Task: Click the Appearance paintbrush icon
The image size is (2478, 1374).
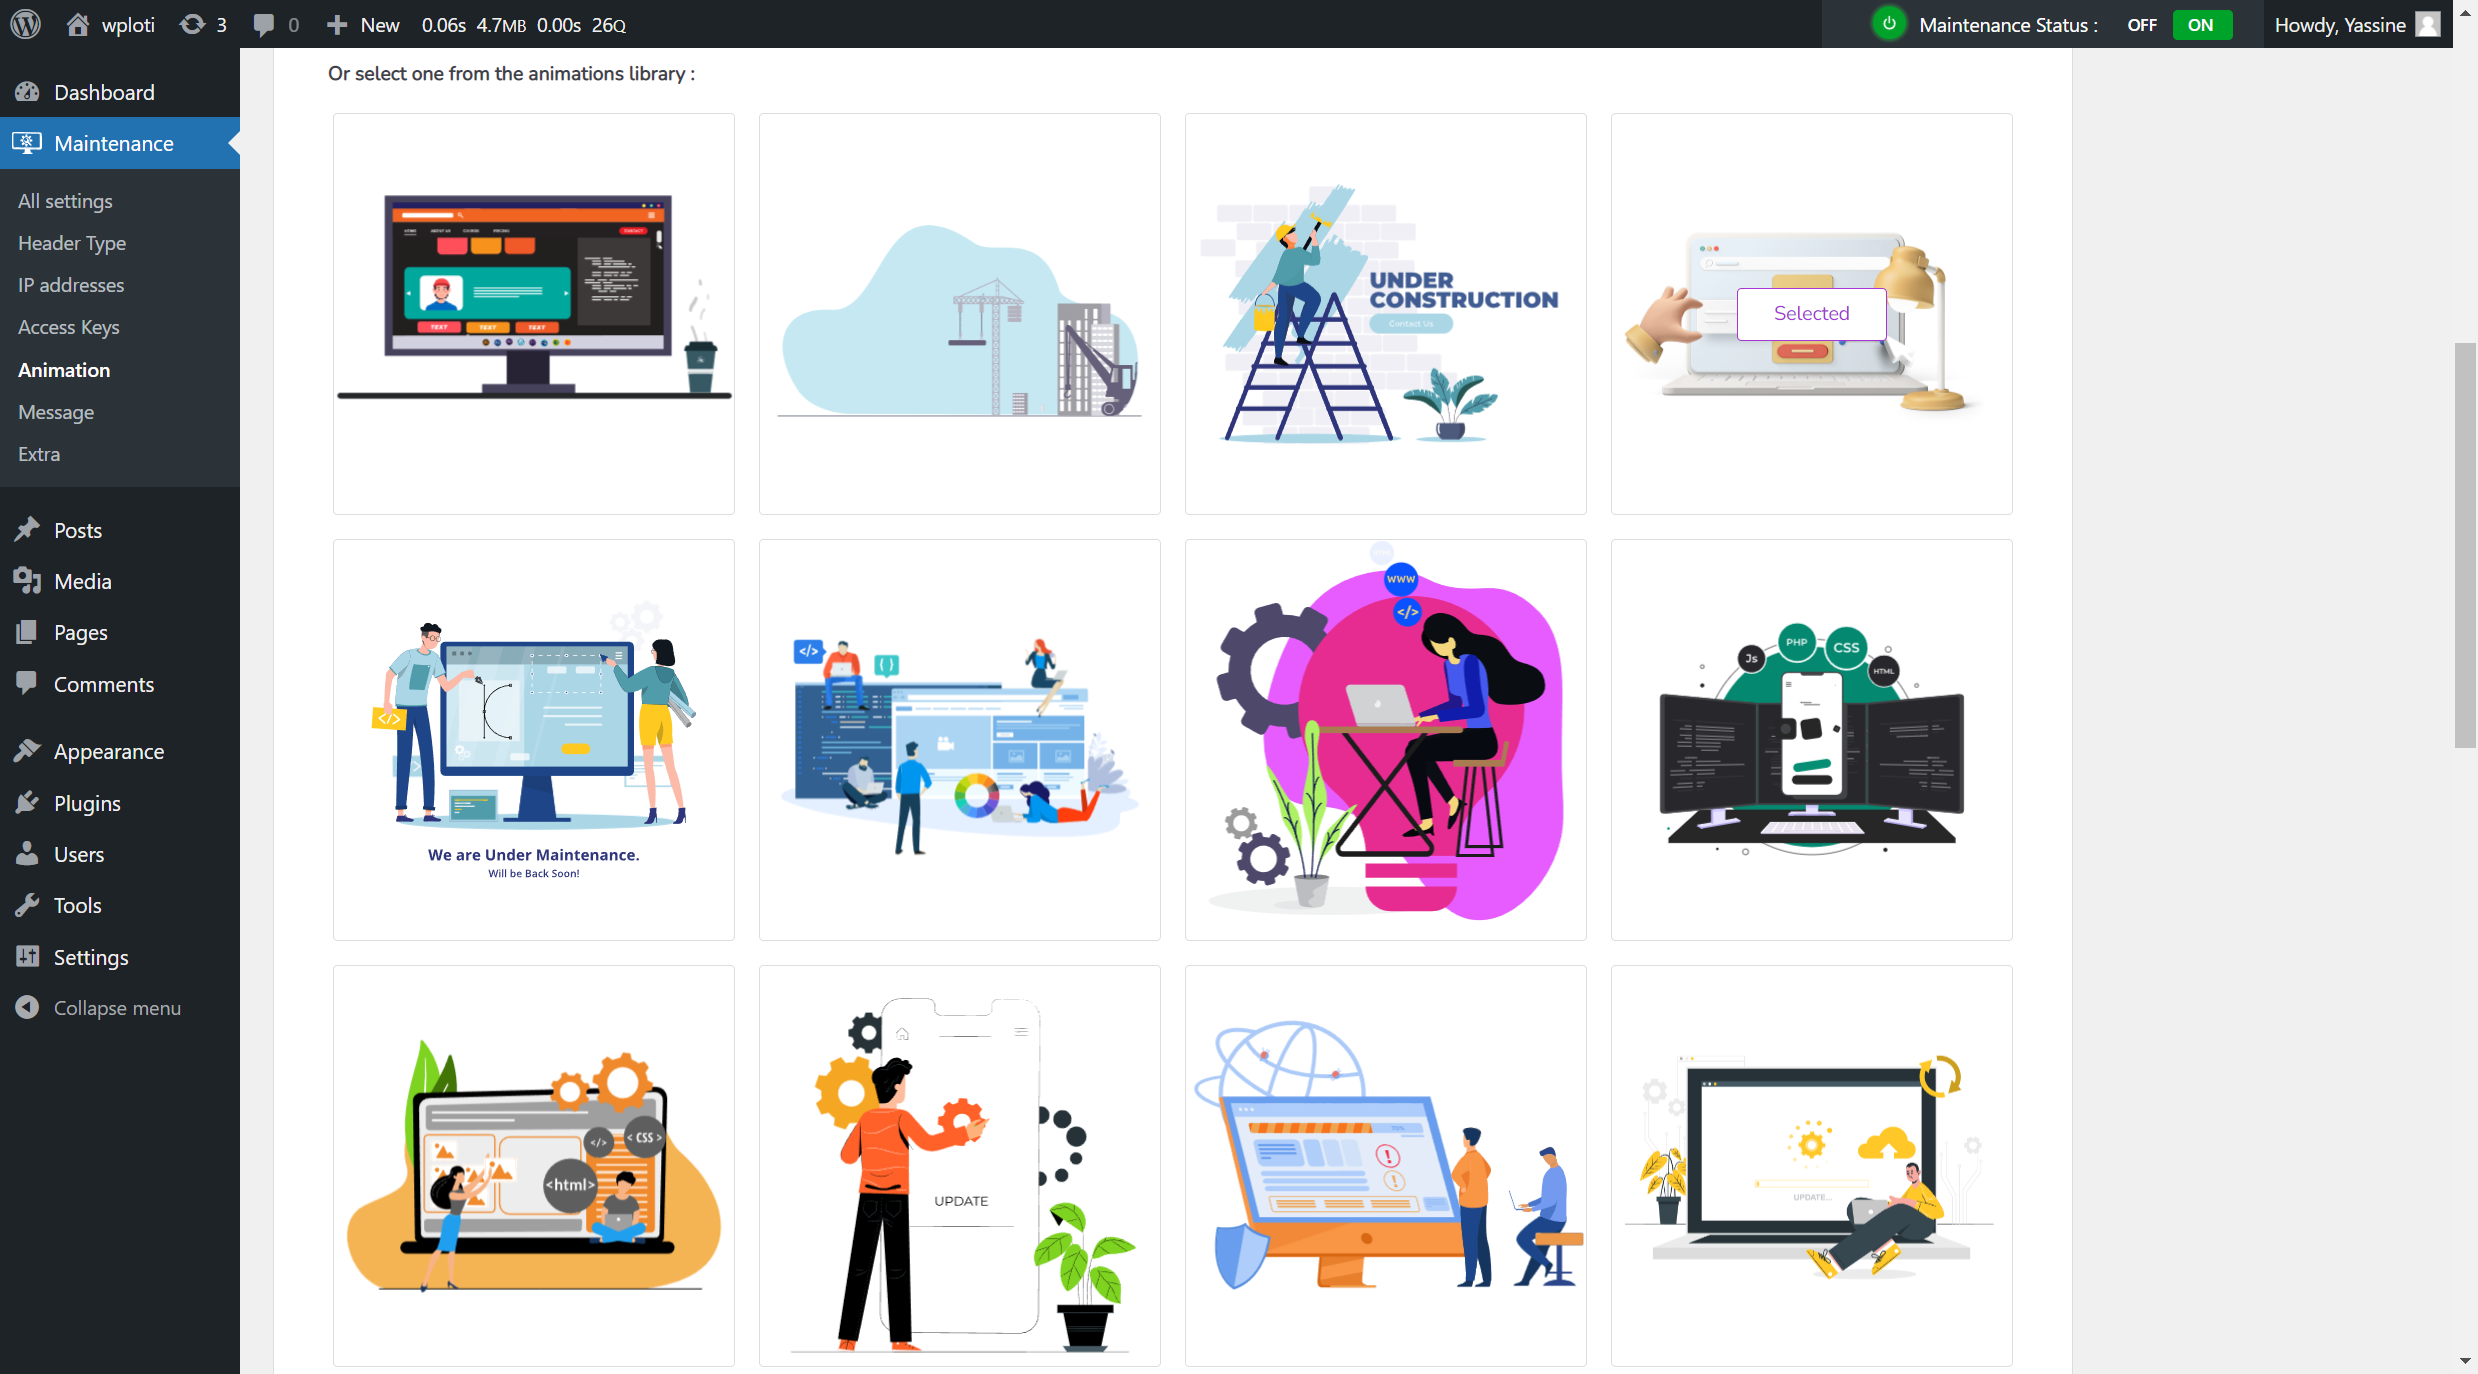Action: [x=27, y=751]
